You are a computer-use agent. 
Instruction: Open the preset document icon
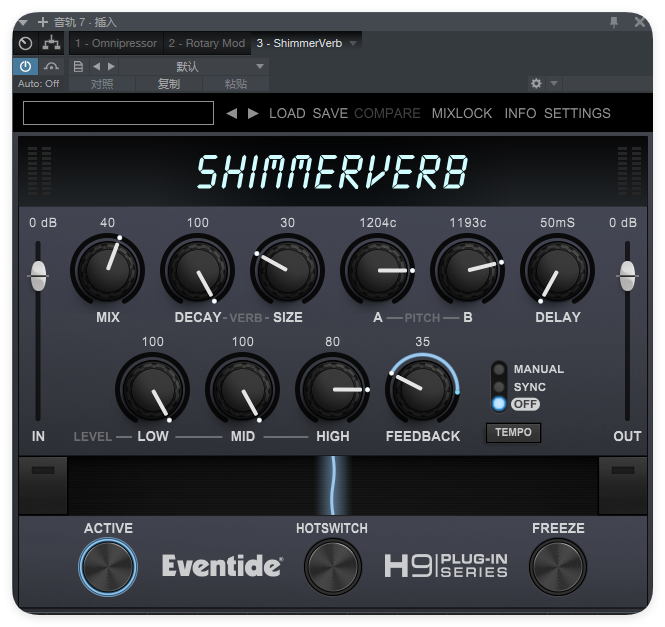point(78,67)
